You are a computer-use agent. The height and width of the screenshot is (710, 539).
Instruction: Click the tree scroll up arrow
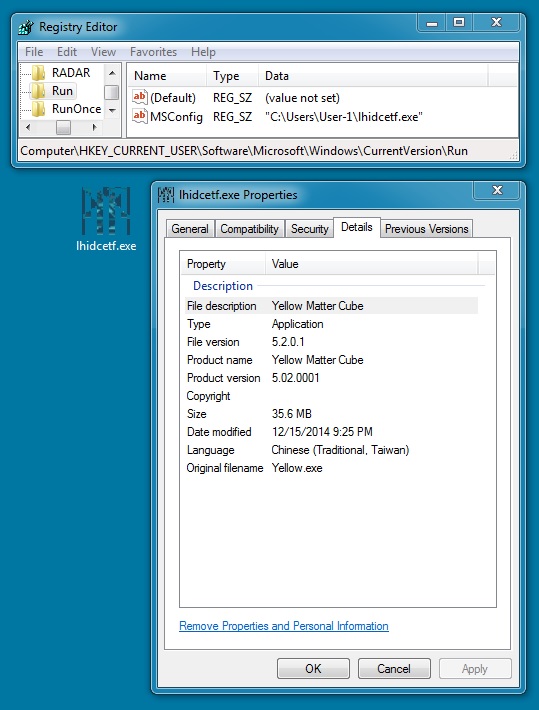tap(112, 73)
